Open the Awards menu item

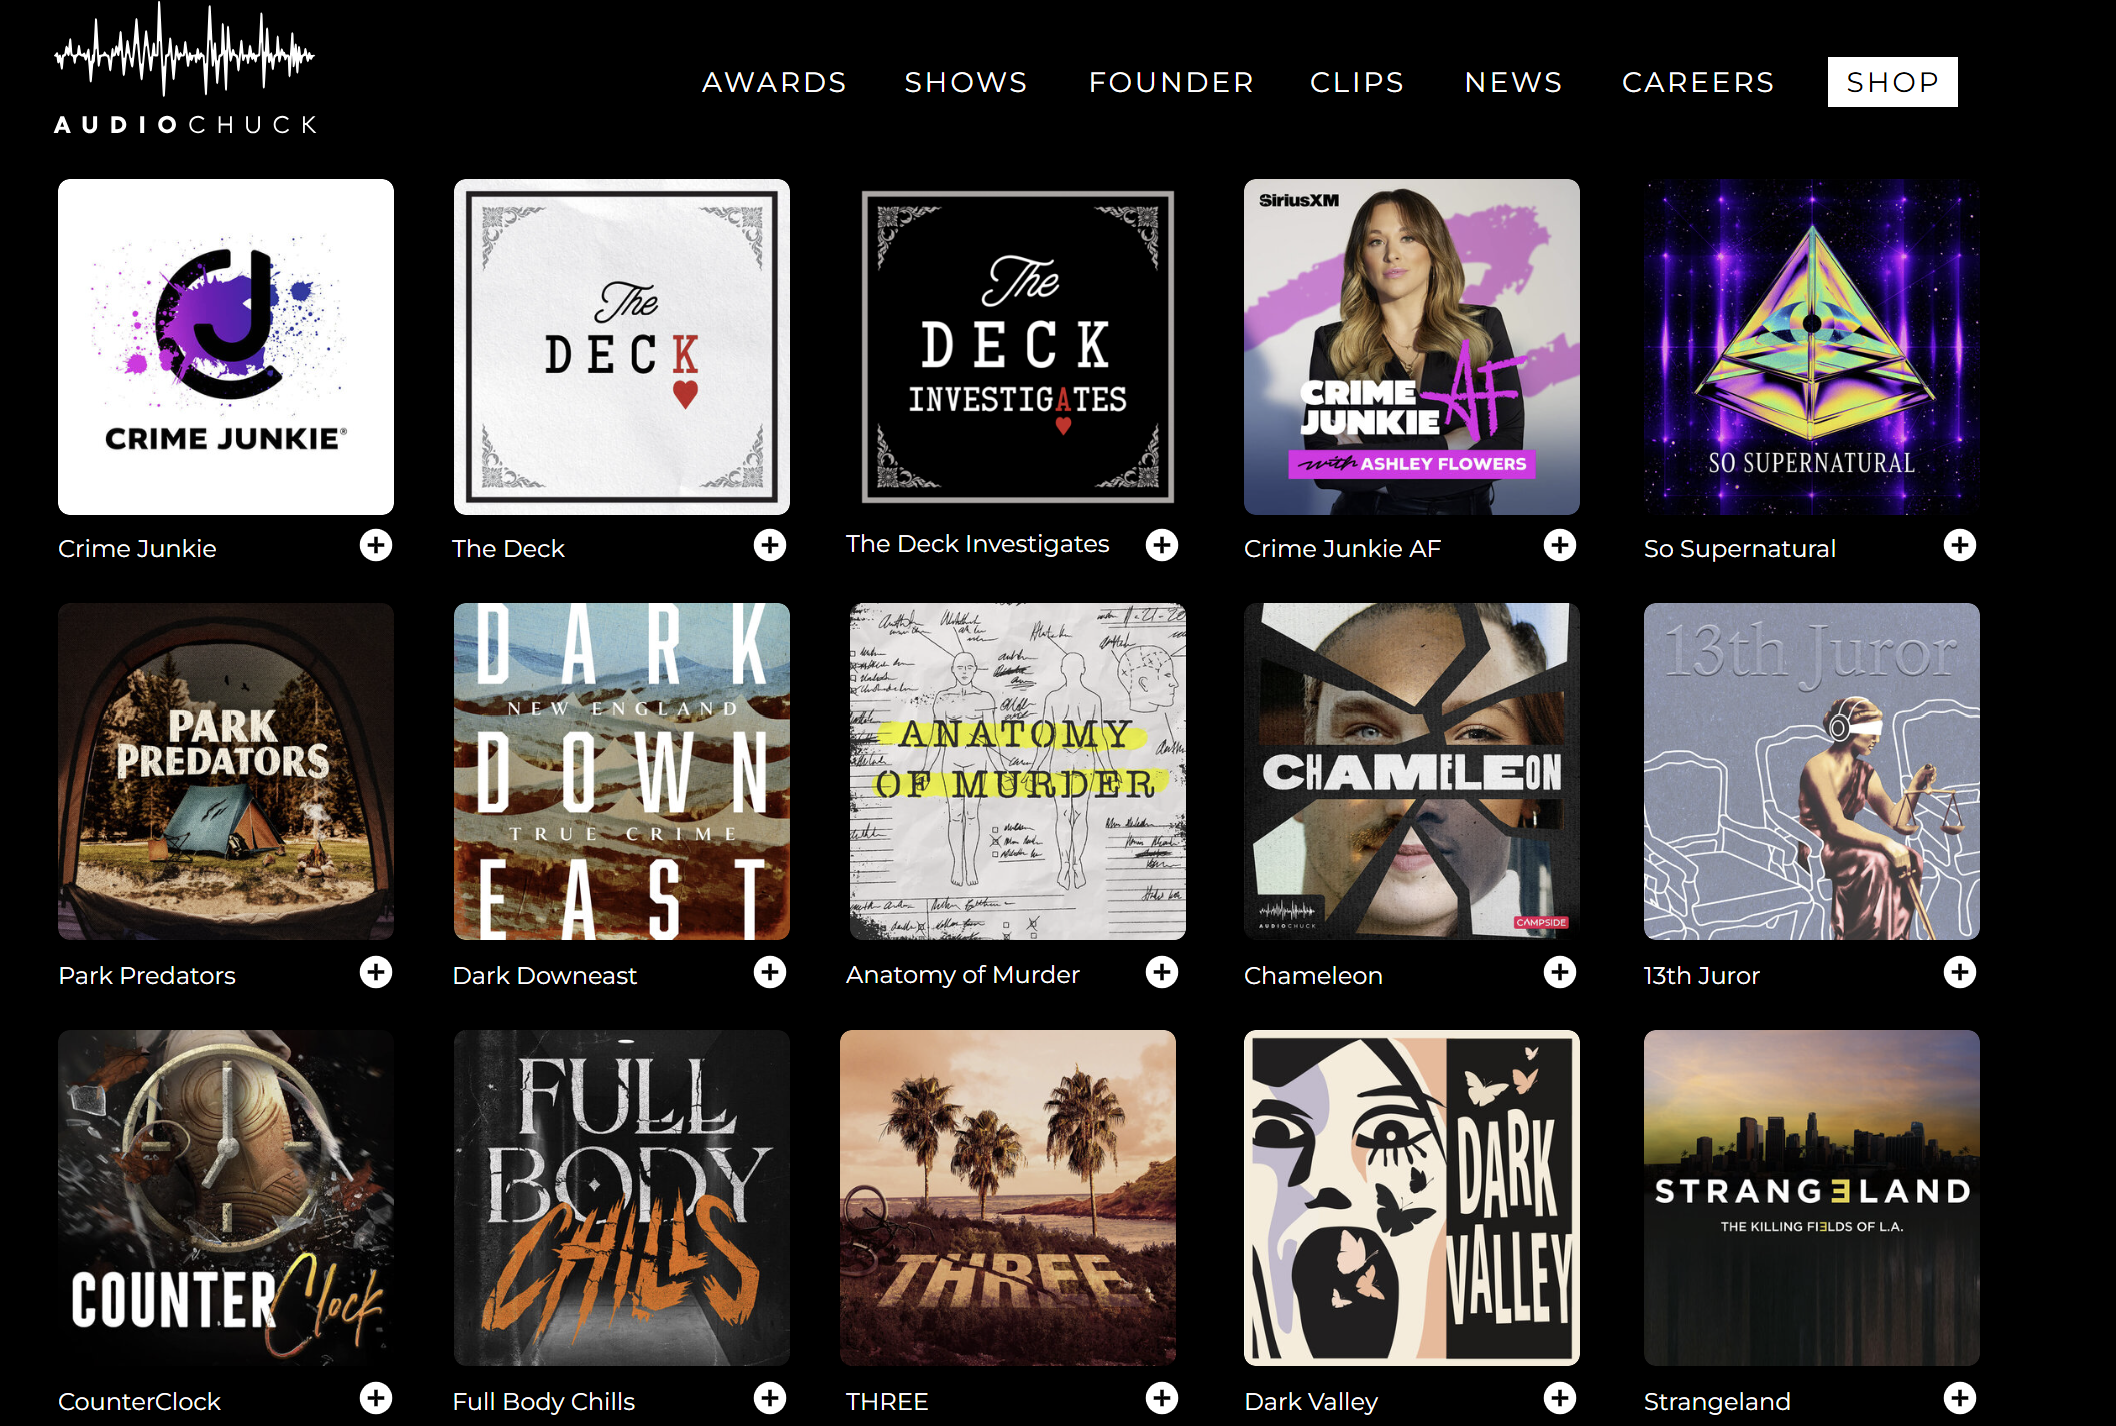click(774, 82)
